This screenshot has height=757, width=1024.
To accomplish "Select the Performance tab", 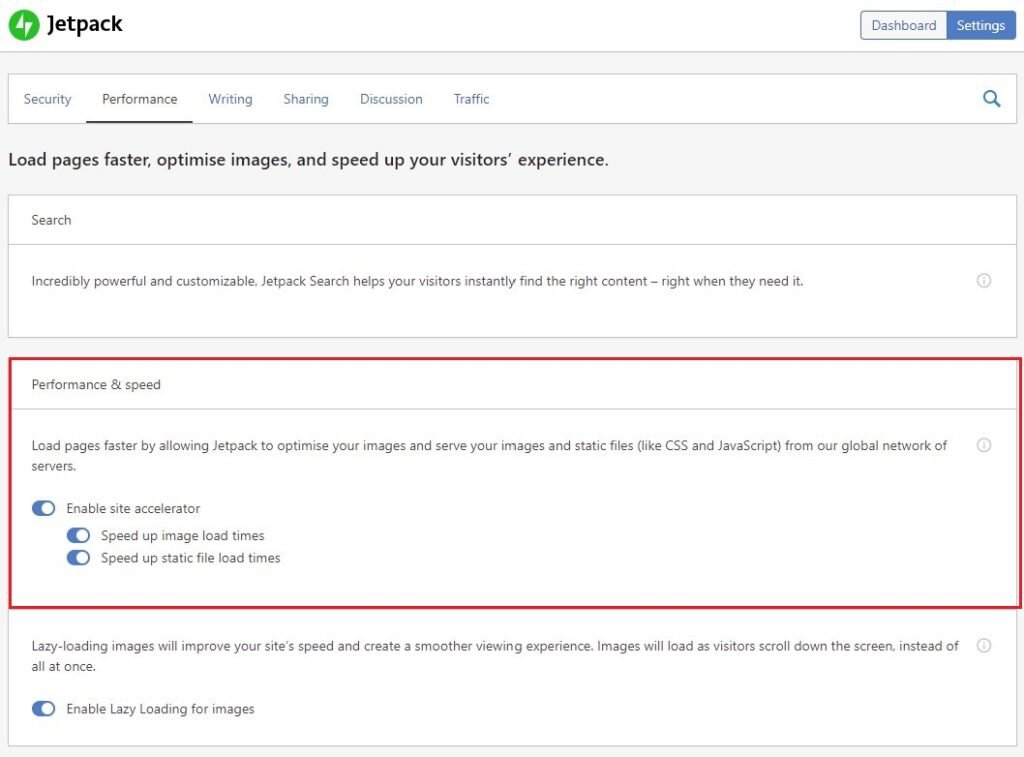I will pos(139,99).
